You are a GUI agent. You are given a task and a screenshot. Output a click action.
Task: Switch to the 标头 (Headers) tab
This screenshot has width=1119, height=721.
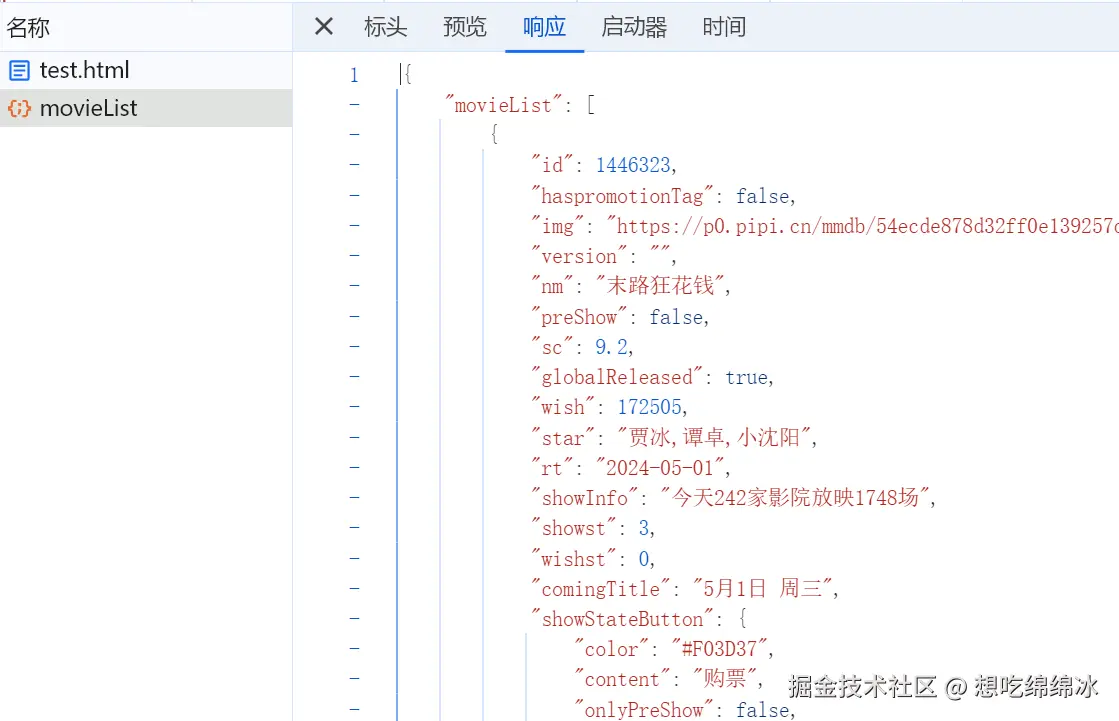pos(385,27)
